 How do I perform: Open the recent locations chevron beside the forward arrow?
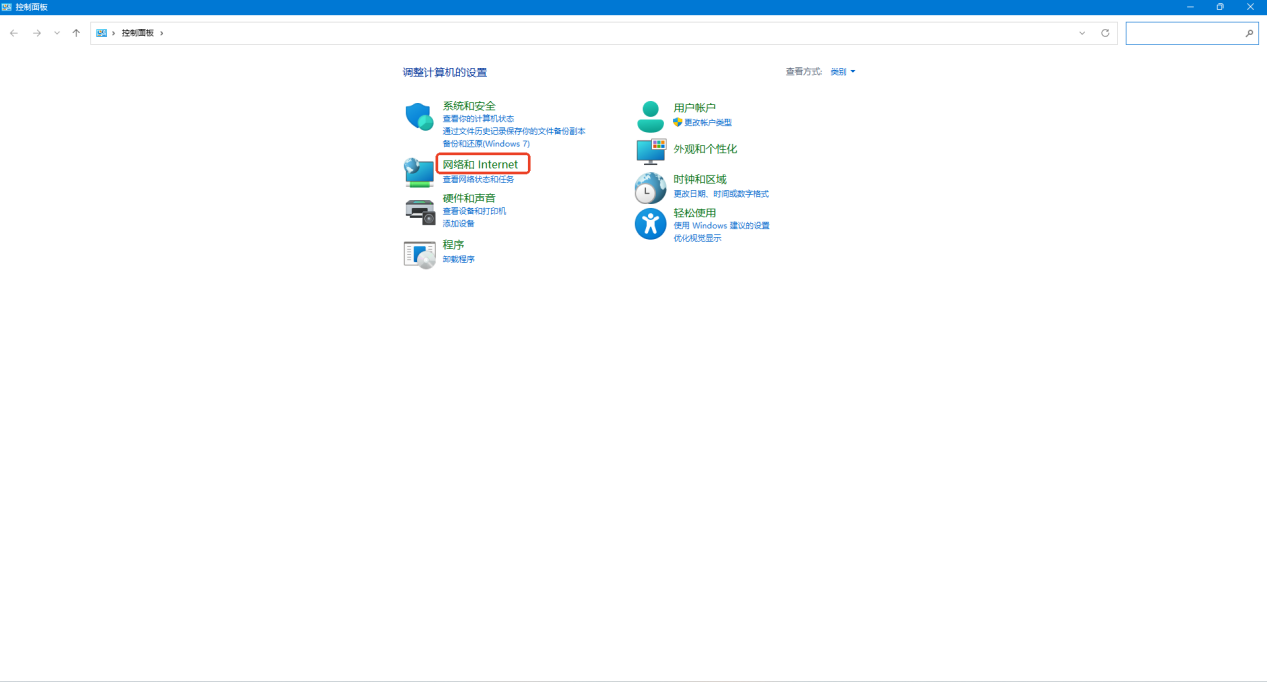[x=57, y=33]
